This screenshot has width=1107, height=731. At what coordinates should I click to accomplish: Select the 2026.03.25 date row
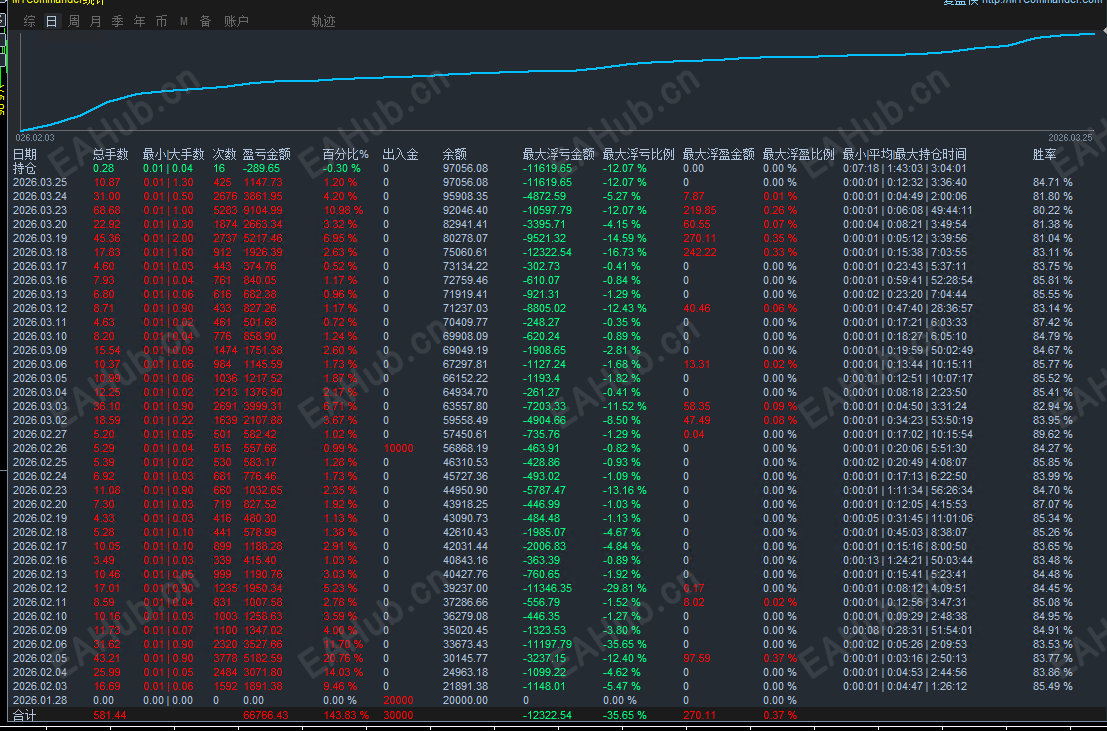pyautogui.click(x=37, y=182)
